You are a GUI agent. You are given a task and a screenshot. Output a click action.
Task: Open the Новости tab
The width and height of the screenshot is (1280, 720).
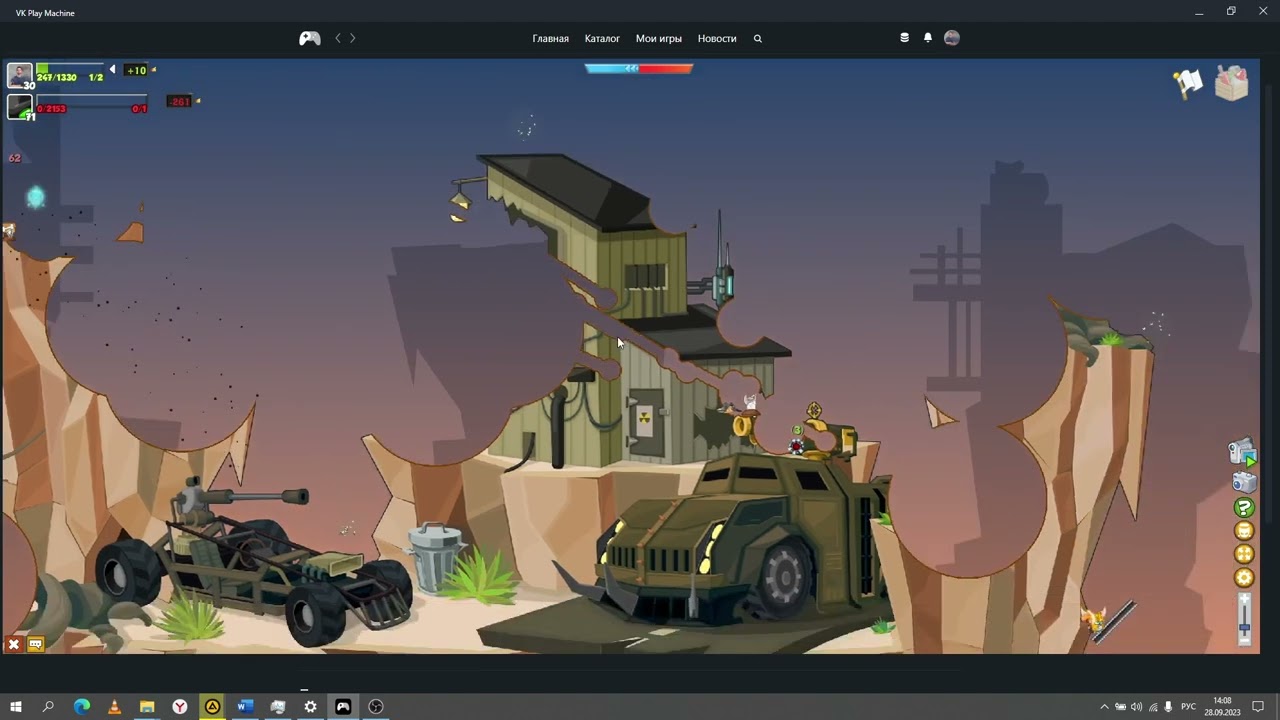[x=717, y=38]
